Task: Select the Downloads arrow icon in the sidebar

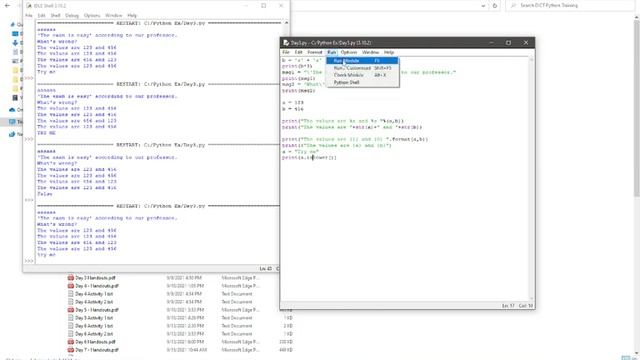Action: coord(15,43)
